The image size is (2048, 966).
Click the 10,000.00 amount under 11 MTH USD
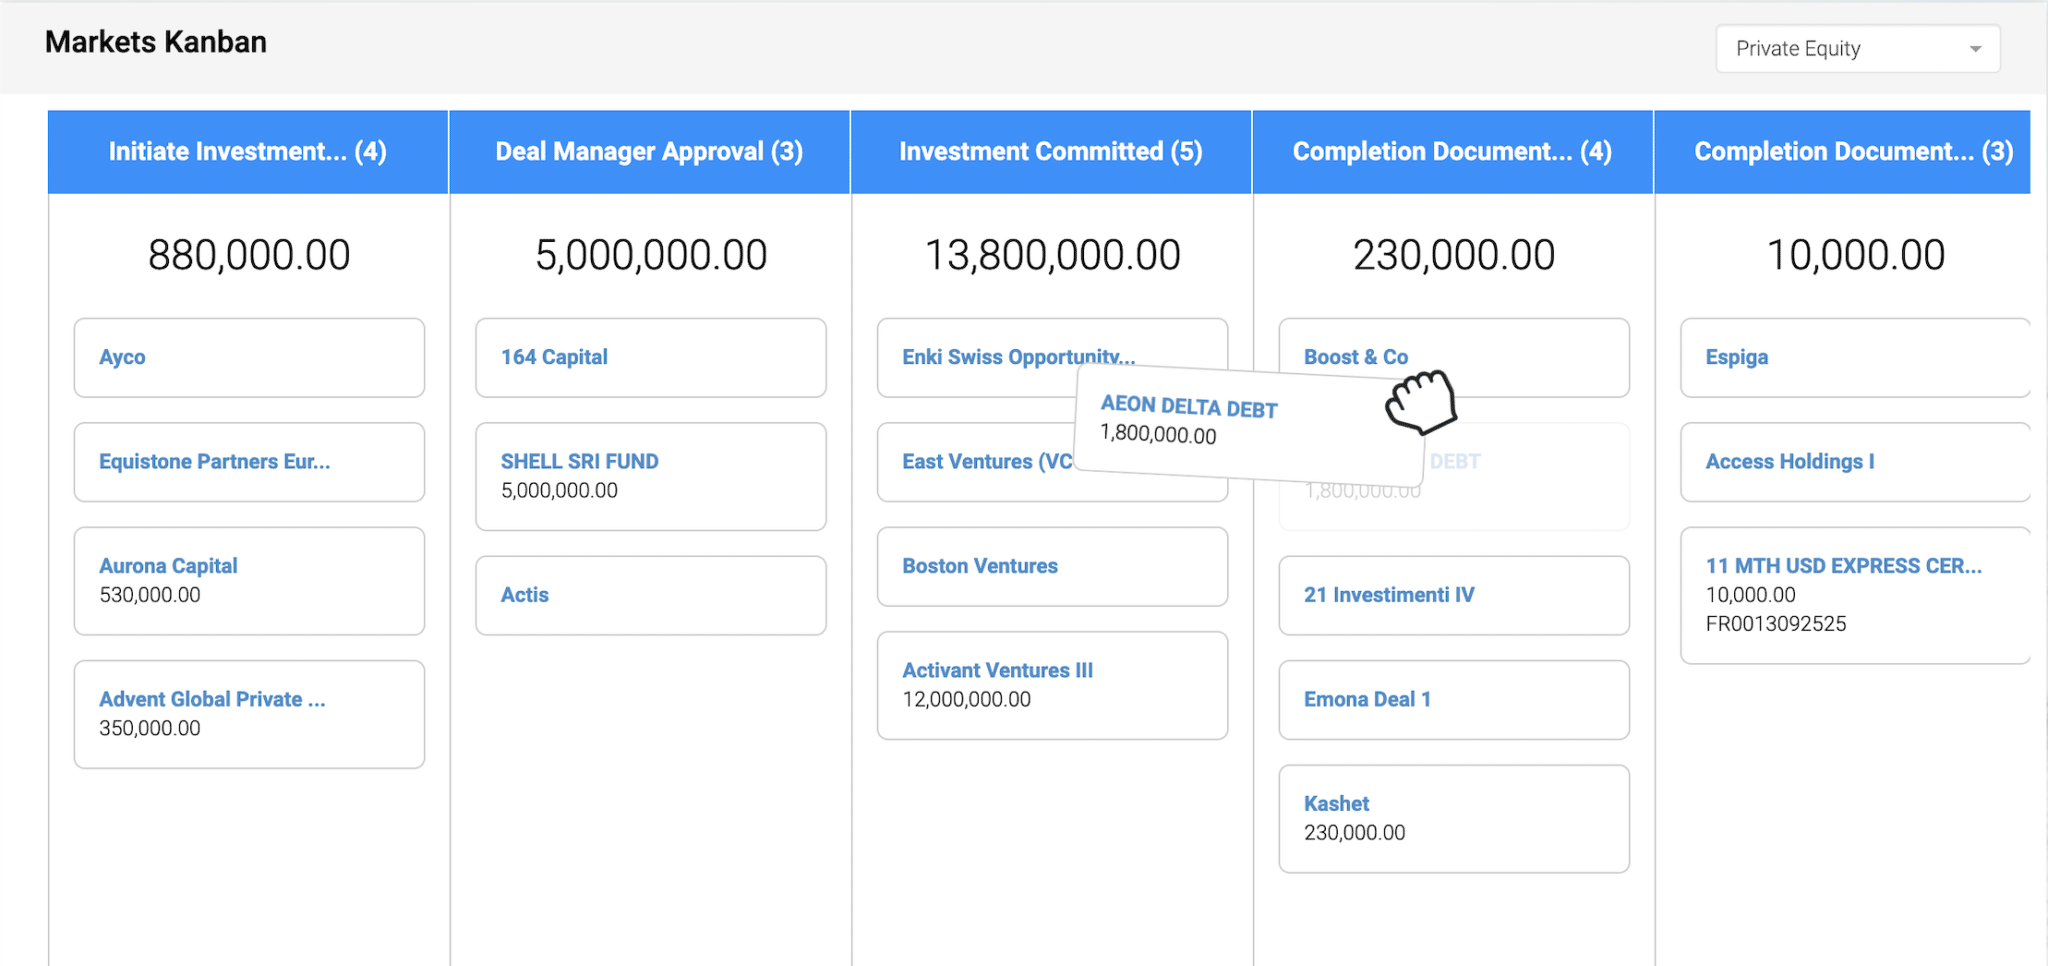point(1751,595)
